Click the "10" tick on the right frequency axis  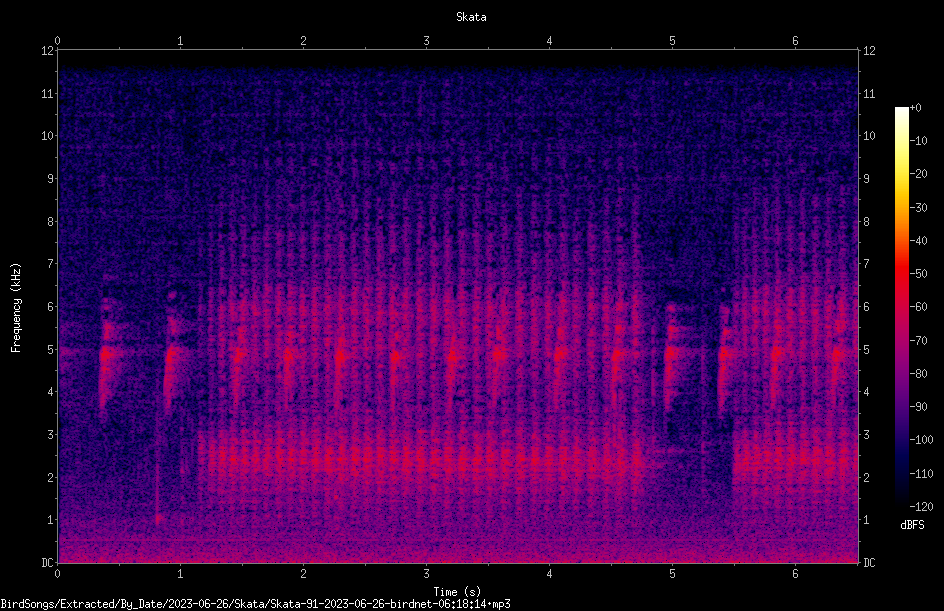(869, 136)
